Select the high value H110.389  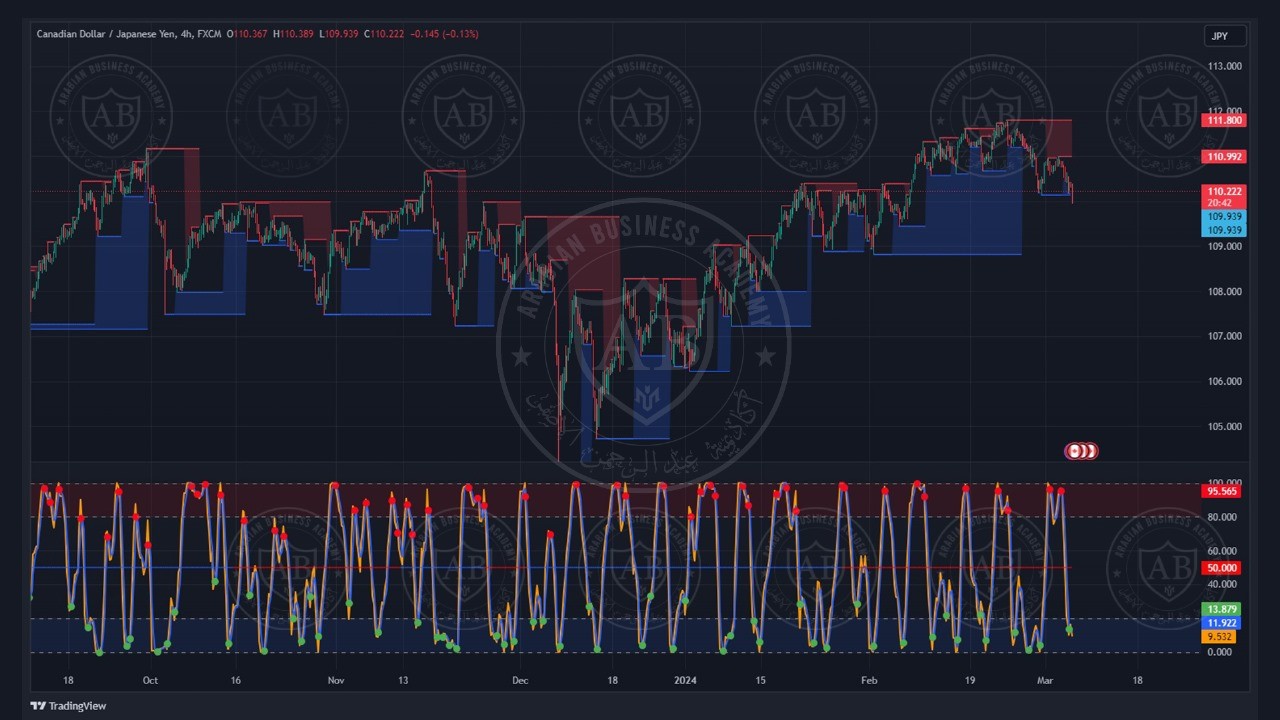(x=293, y=34)
